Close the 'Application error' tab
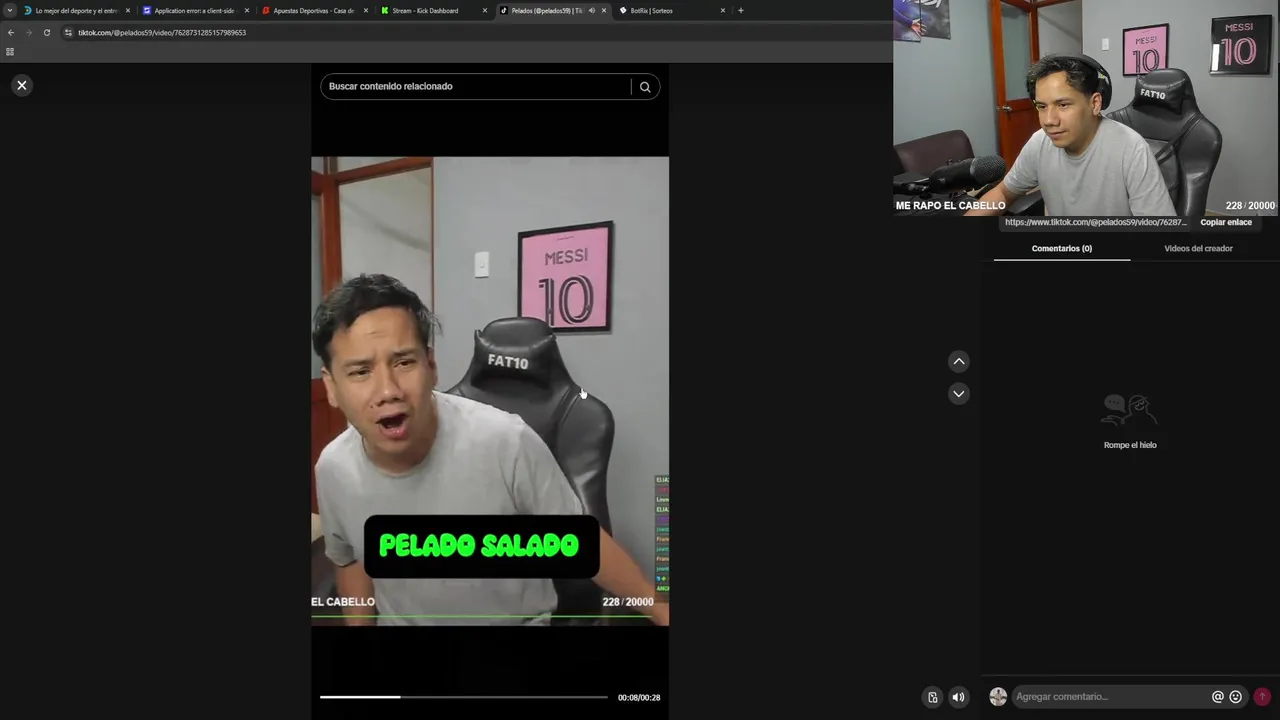 click(247, 10)
